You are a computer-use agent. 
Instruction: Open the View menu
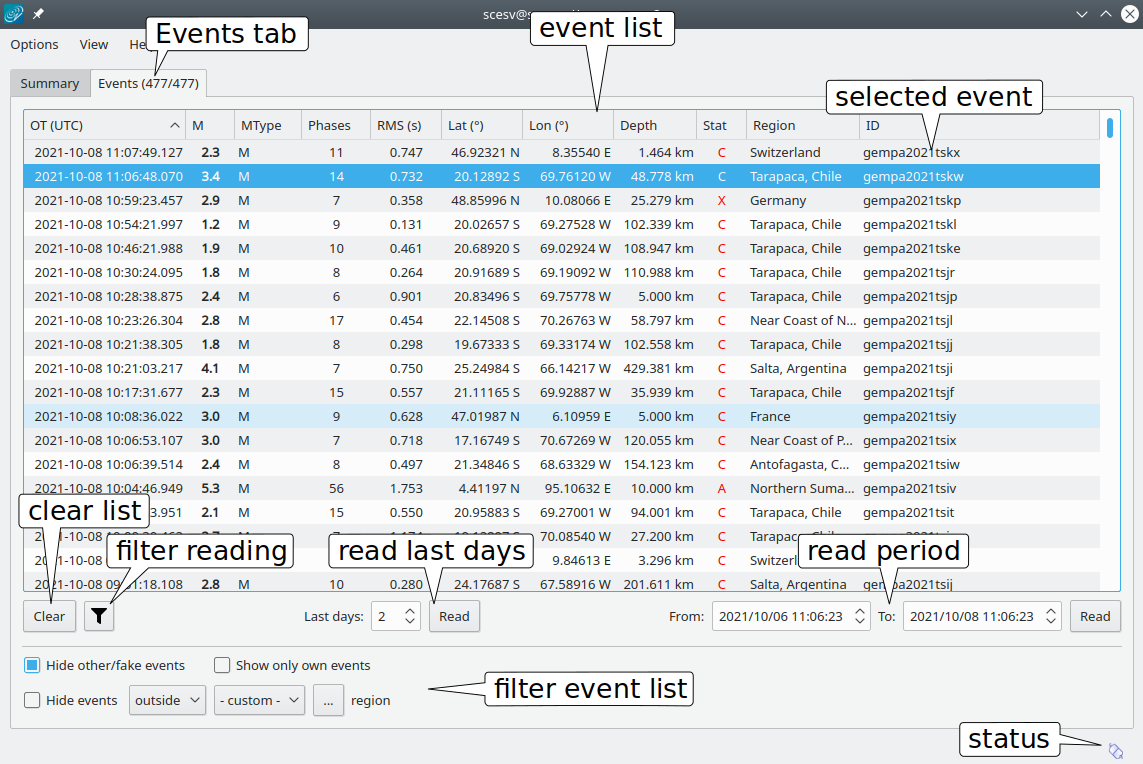[94, 44]
